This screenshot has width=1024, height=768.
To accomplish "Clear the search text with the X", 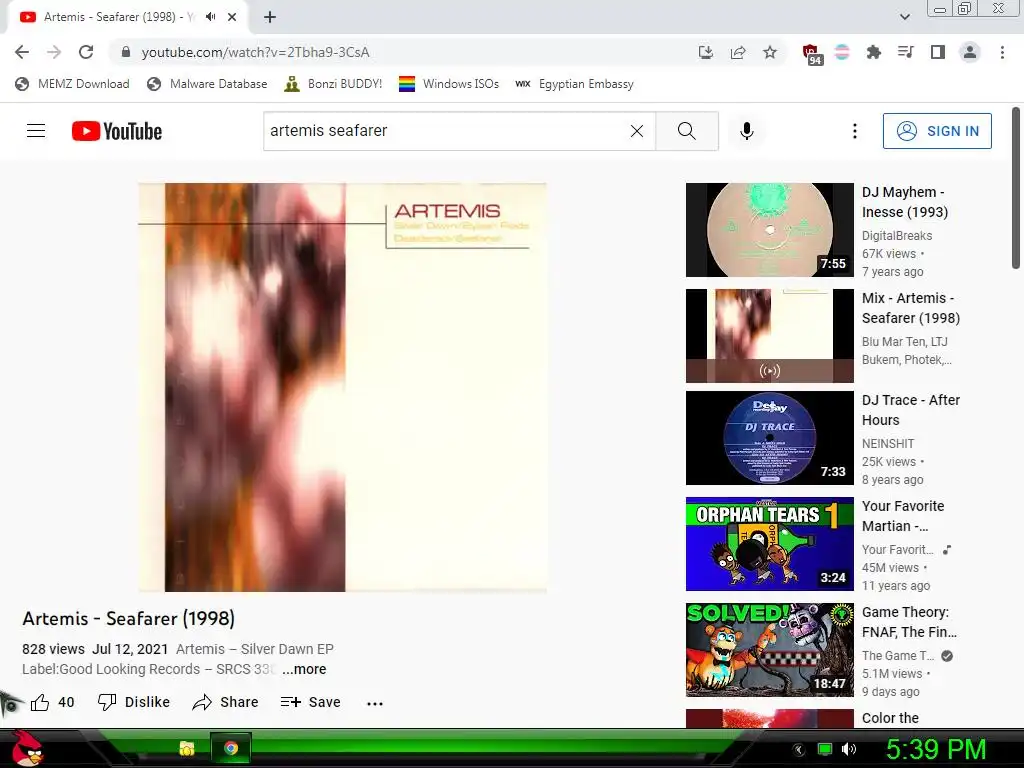I will coord(637,131).
